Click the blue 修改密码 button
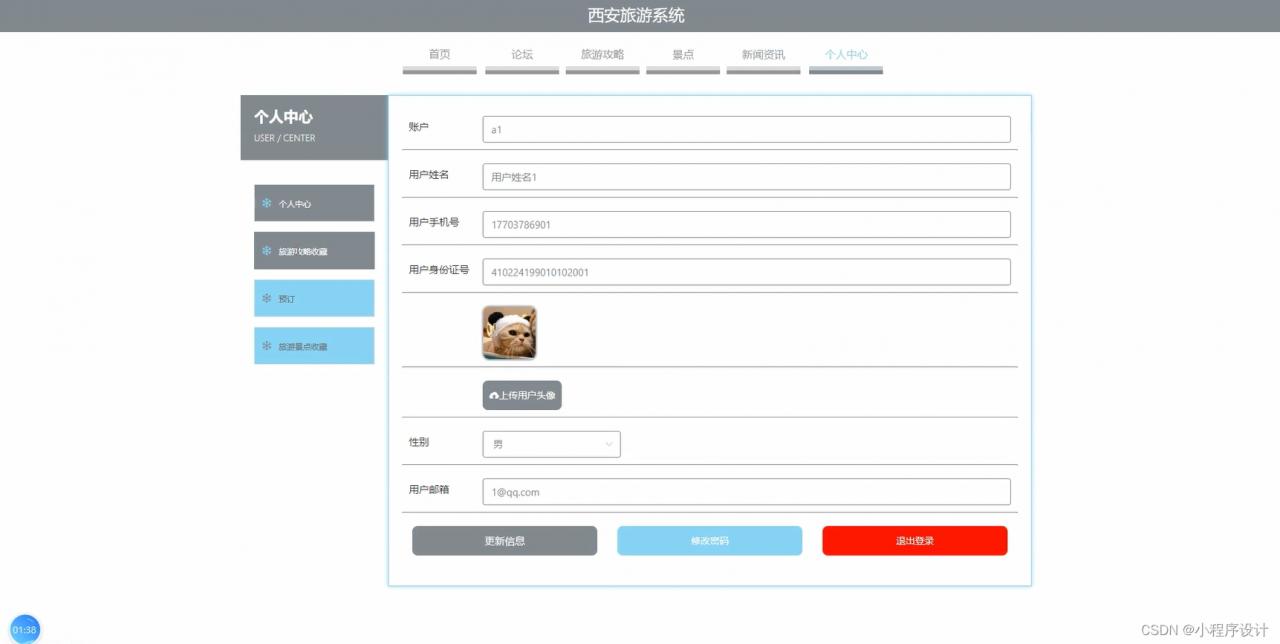This screenshot has width=1280, height=644. (x=709, y=541)
